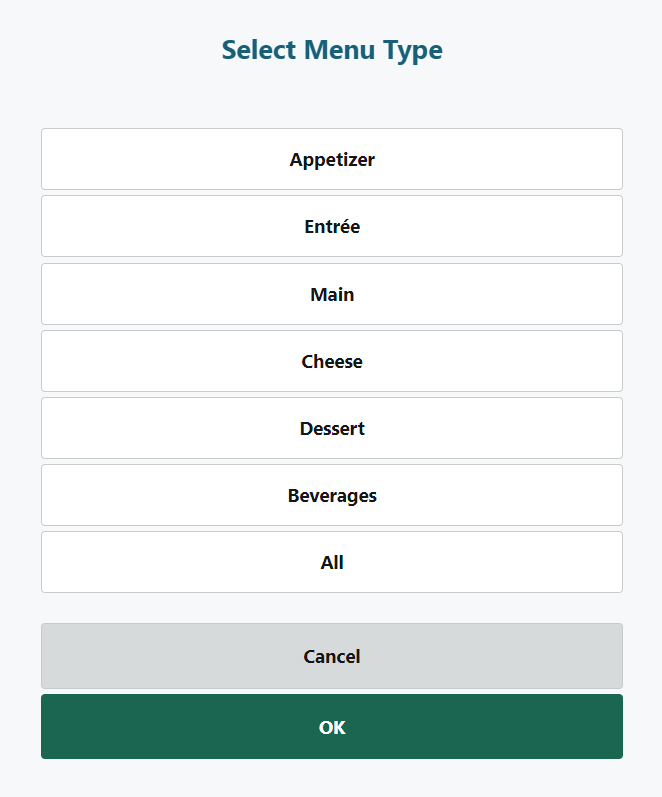
Task: Select Beverages from the options
Action: point(332,495)
